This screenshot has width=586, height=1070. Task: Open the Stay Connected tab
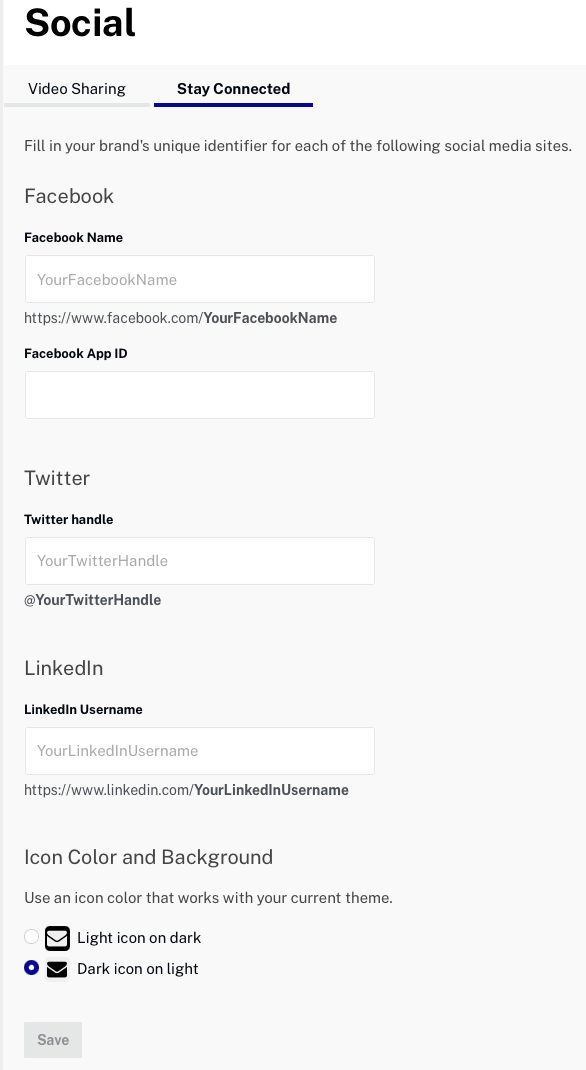[x=233, y=89]
